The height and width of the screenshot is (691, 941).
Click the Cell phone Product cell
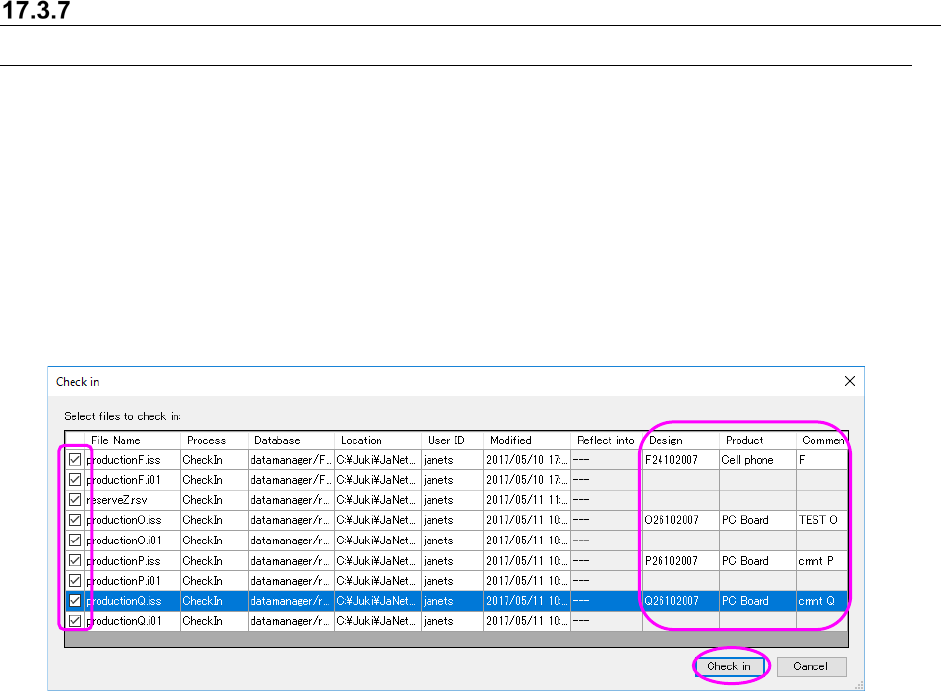748,460
